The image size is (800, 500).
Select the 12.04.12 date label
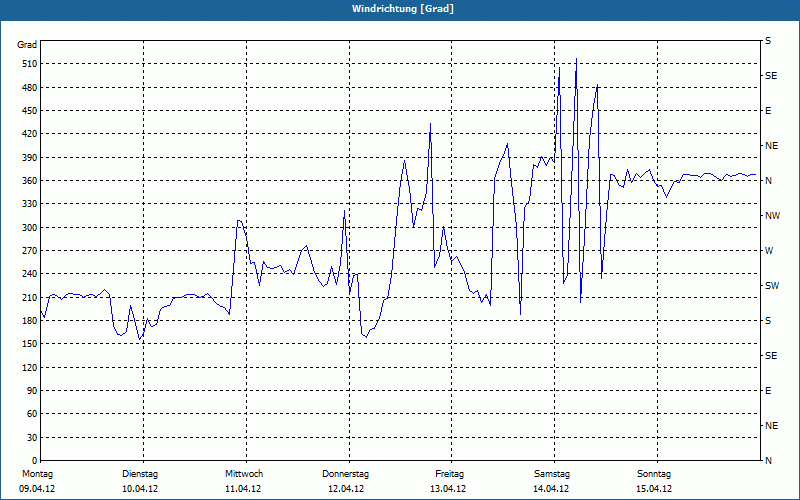[x=346, y=489]
